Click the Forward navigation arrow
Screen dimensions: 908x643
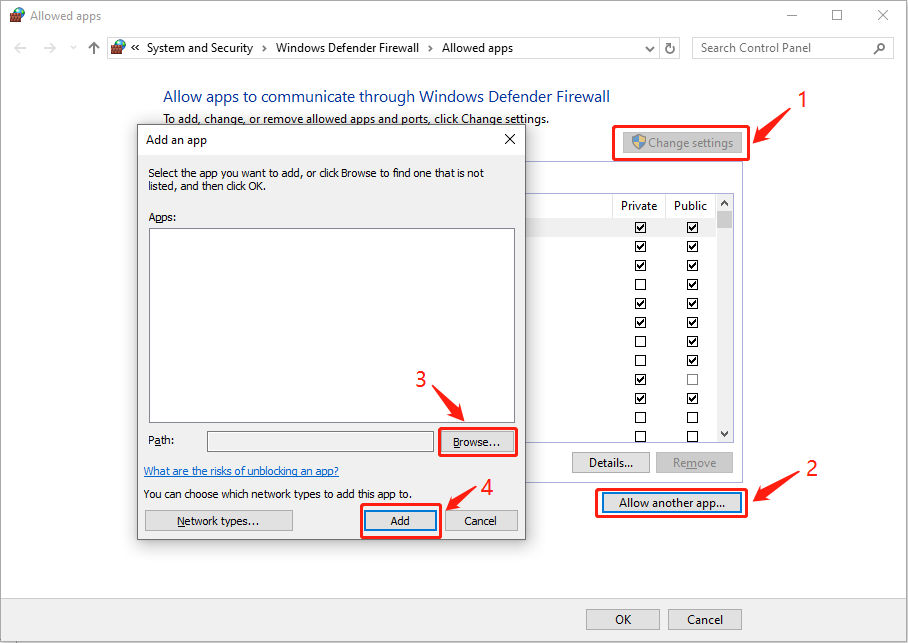tap(50, 48)
